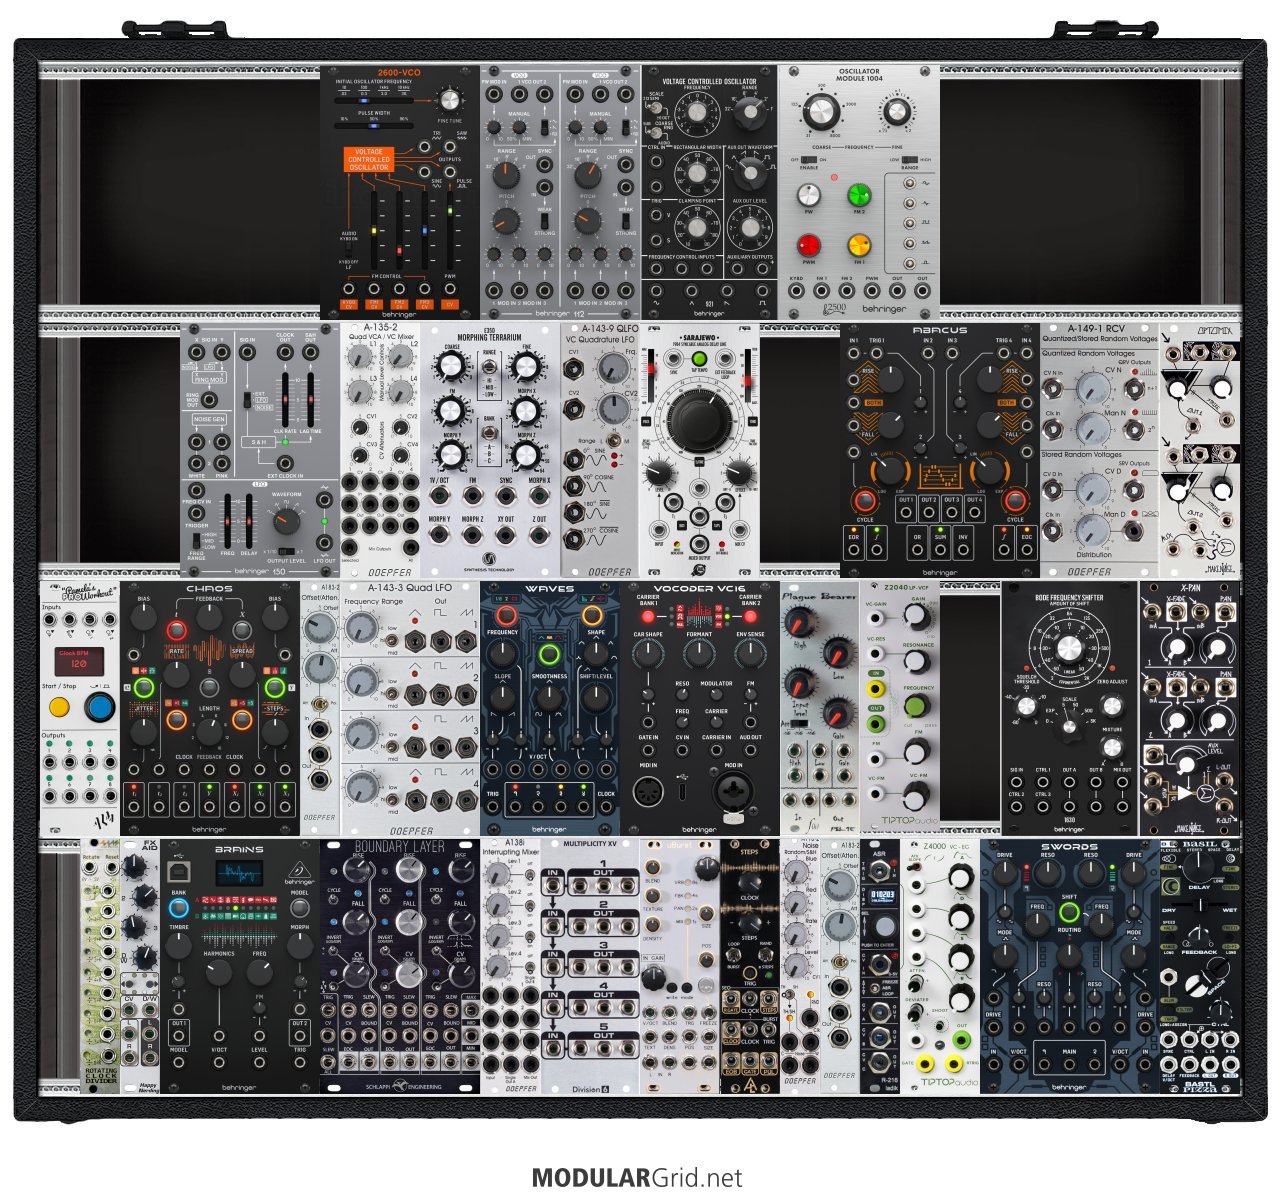Flip the Freq Range High/Mid/Low switch on Behringer 150
This screenshot has width=1275, height=1199.
(x=195, y=540)
